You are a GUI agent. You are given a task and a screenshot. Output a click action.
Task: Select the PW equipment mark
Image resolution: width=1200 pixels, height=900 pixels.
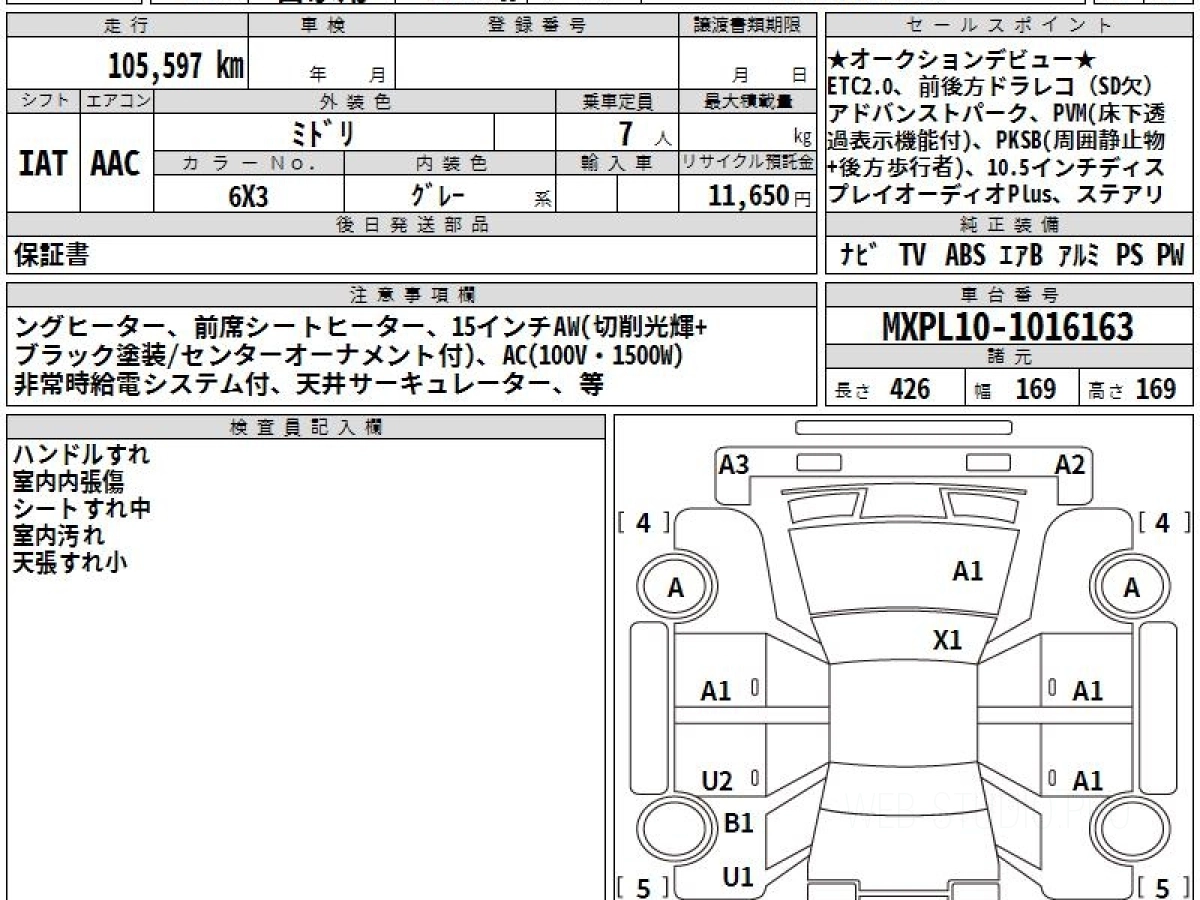pyautogui.click(x=1170, y=256)
